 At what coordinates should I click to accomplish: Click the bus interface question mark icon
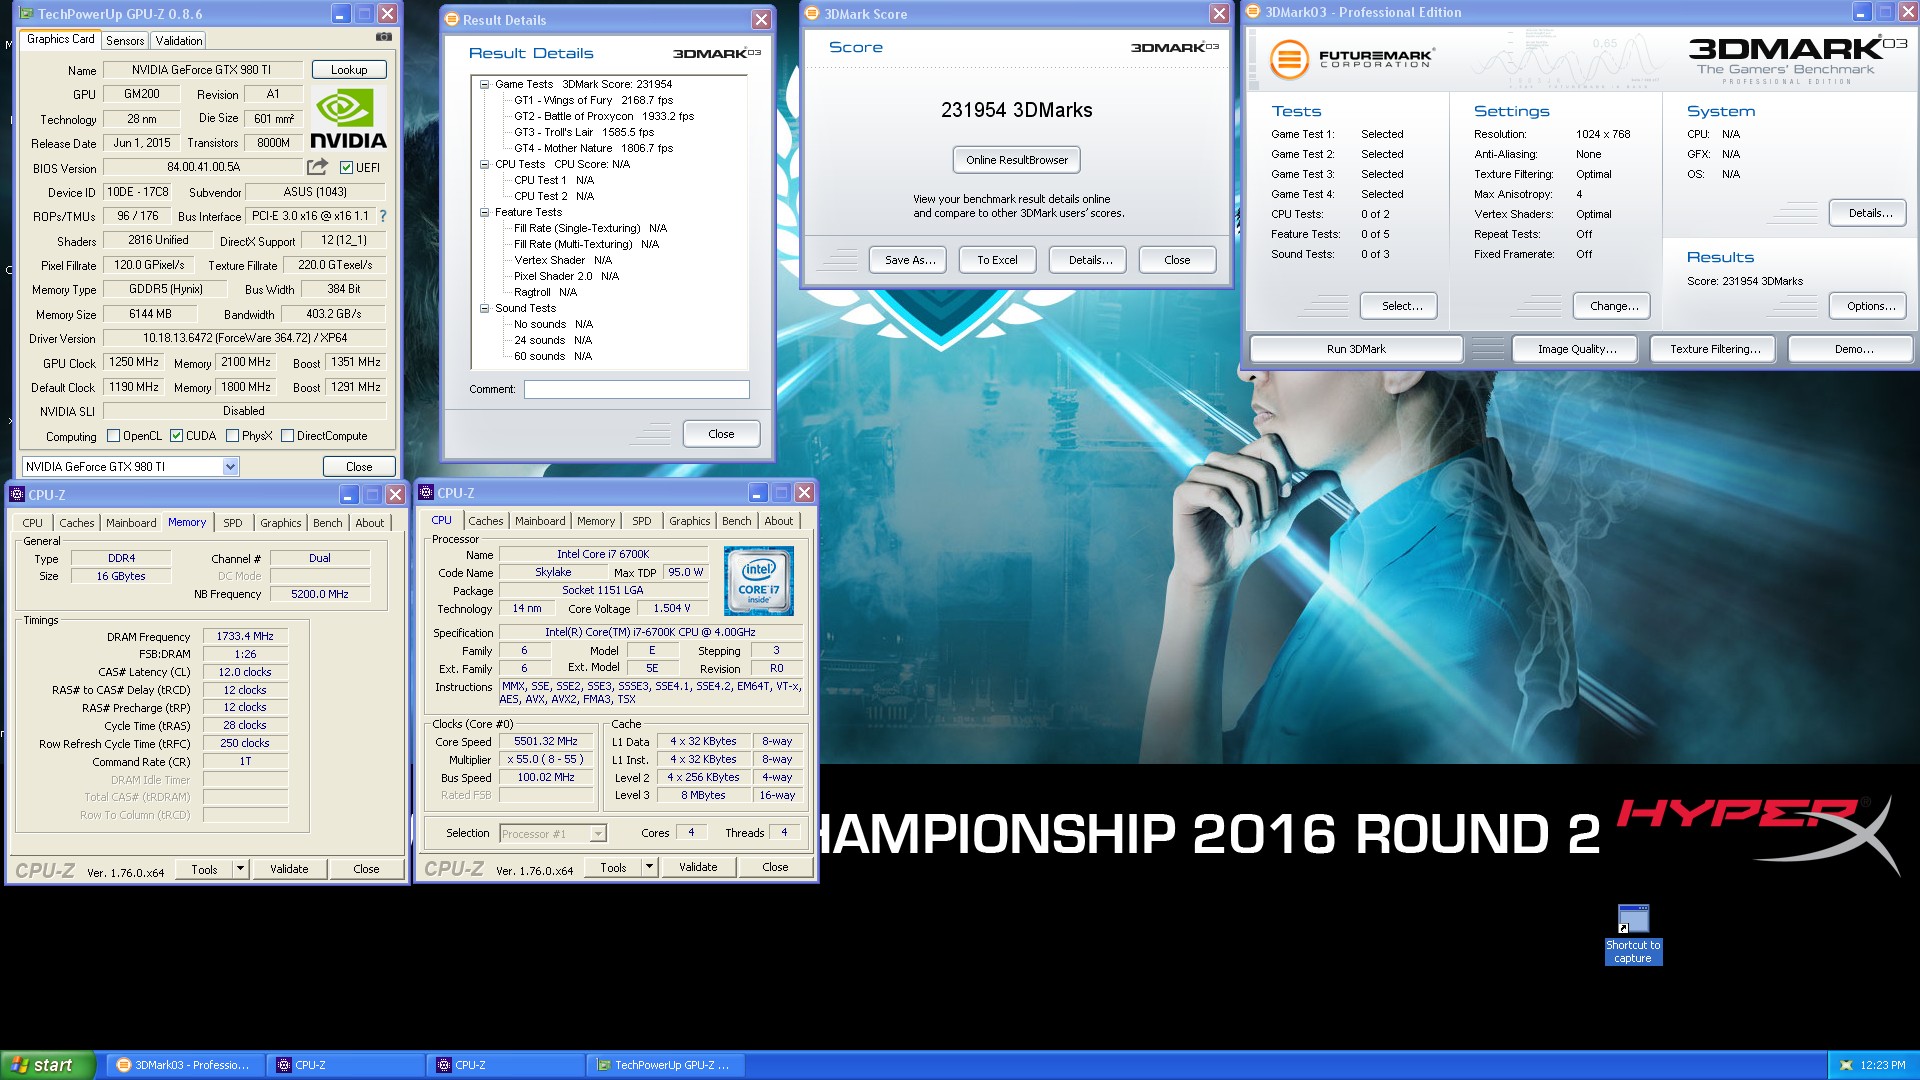pos(382,216)
